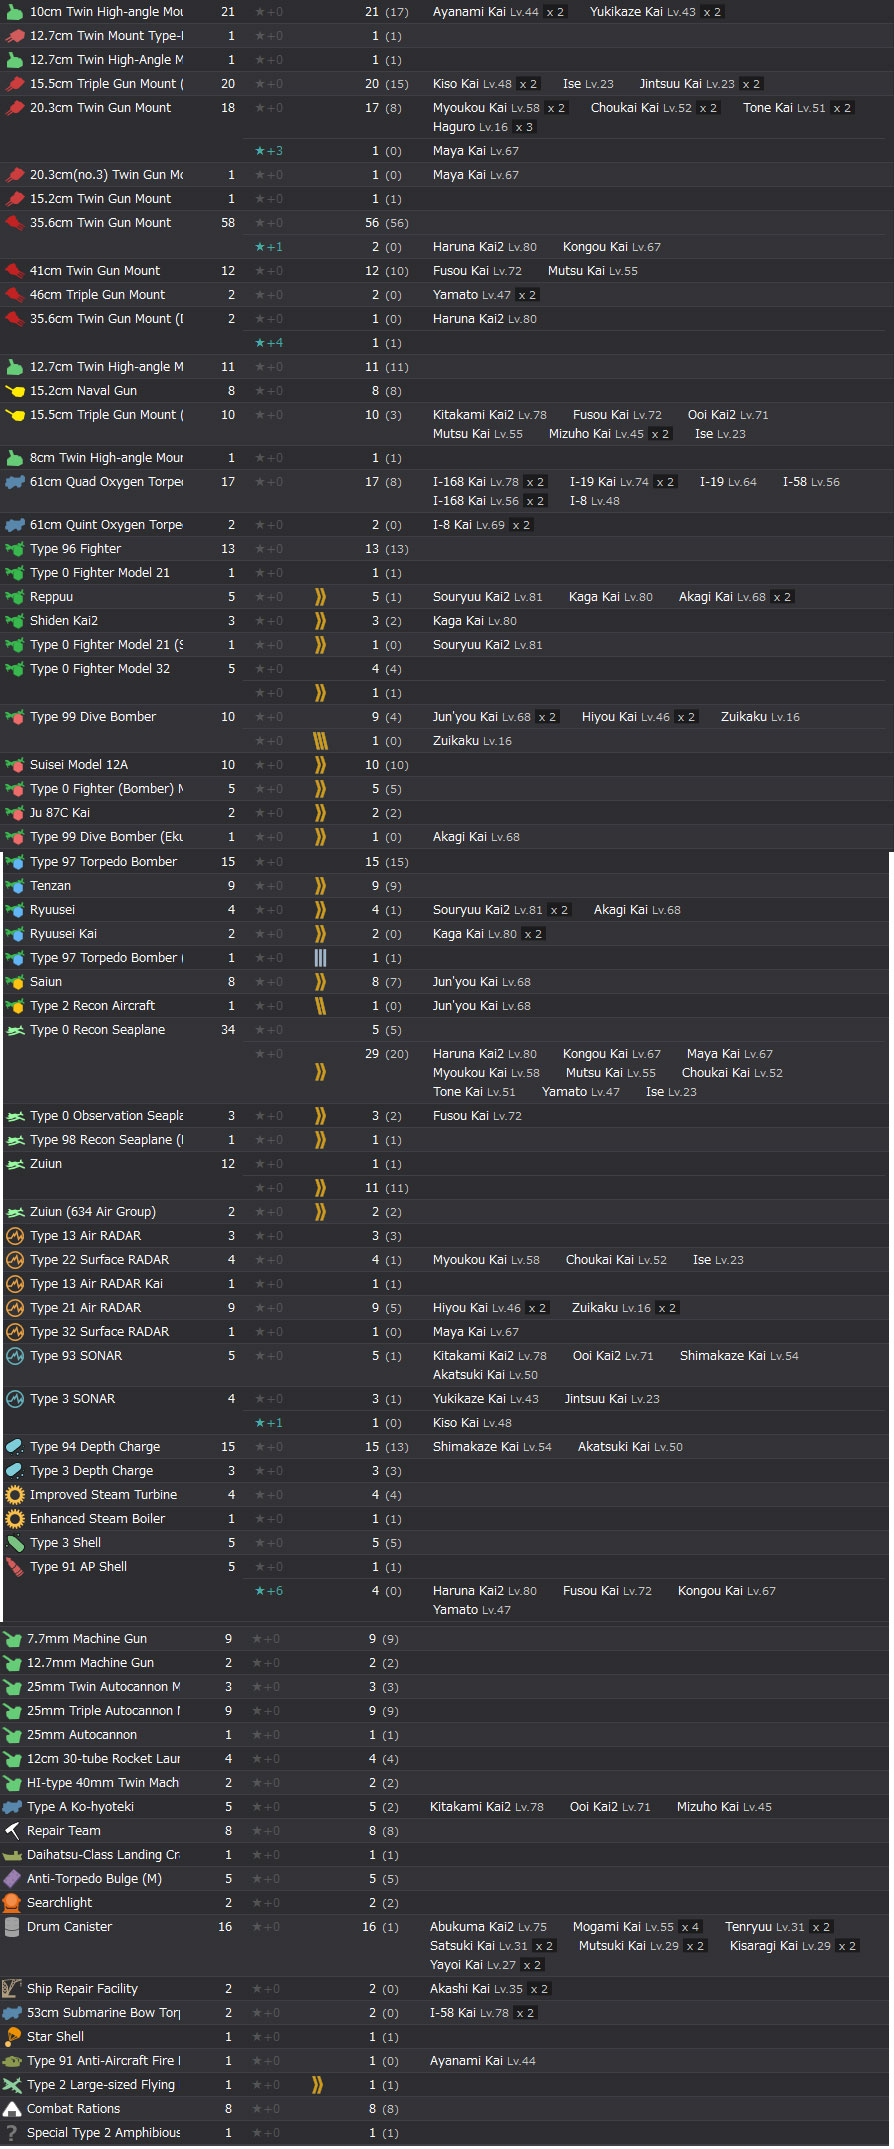The image size is (894, 2149).
Task: Click the torpedo icon beside 61cm Quint Oxygen Torpedo
Action: click(15, 525)
